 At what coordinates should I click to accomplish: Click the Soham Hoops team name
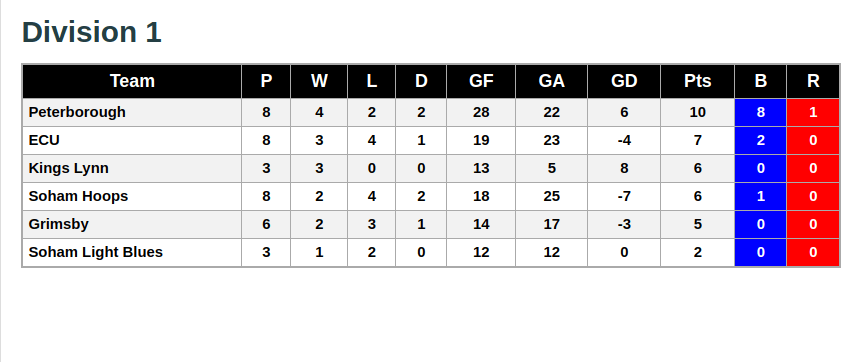78,196
